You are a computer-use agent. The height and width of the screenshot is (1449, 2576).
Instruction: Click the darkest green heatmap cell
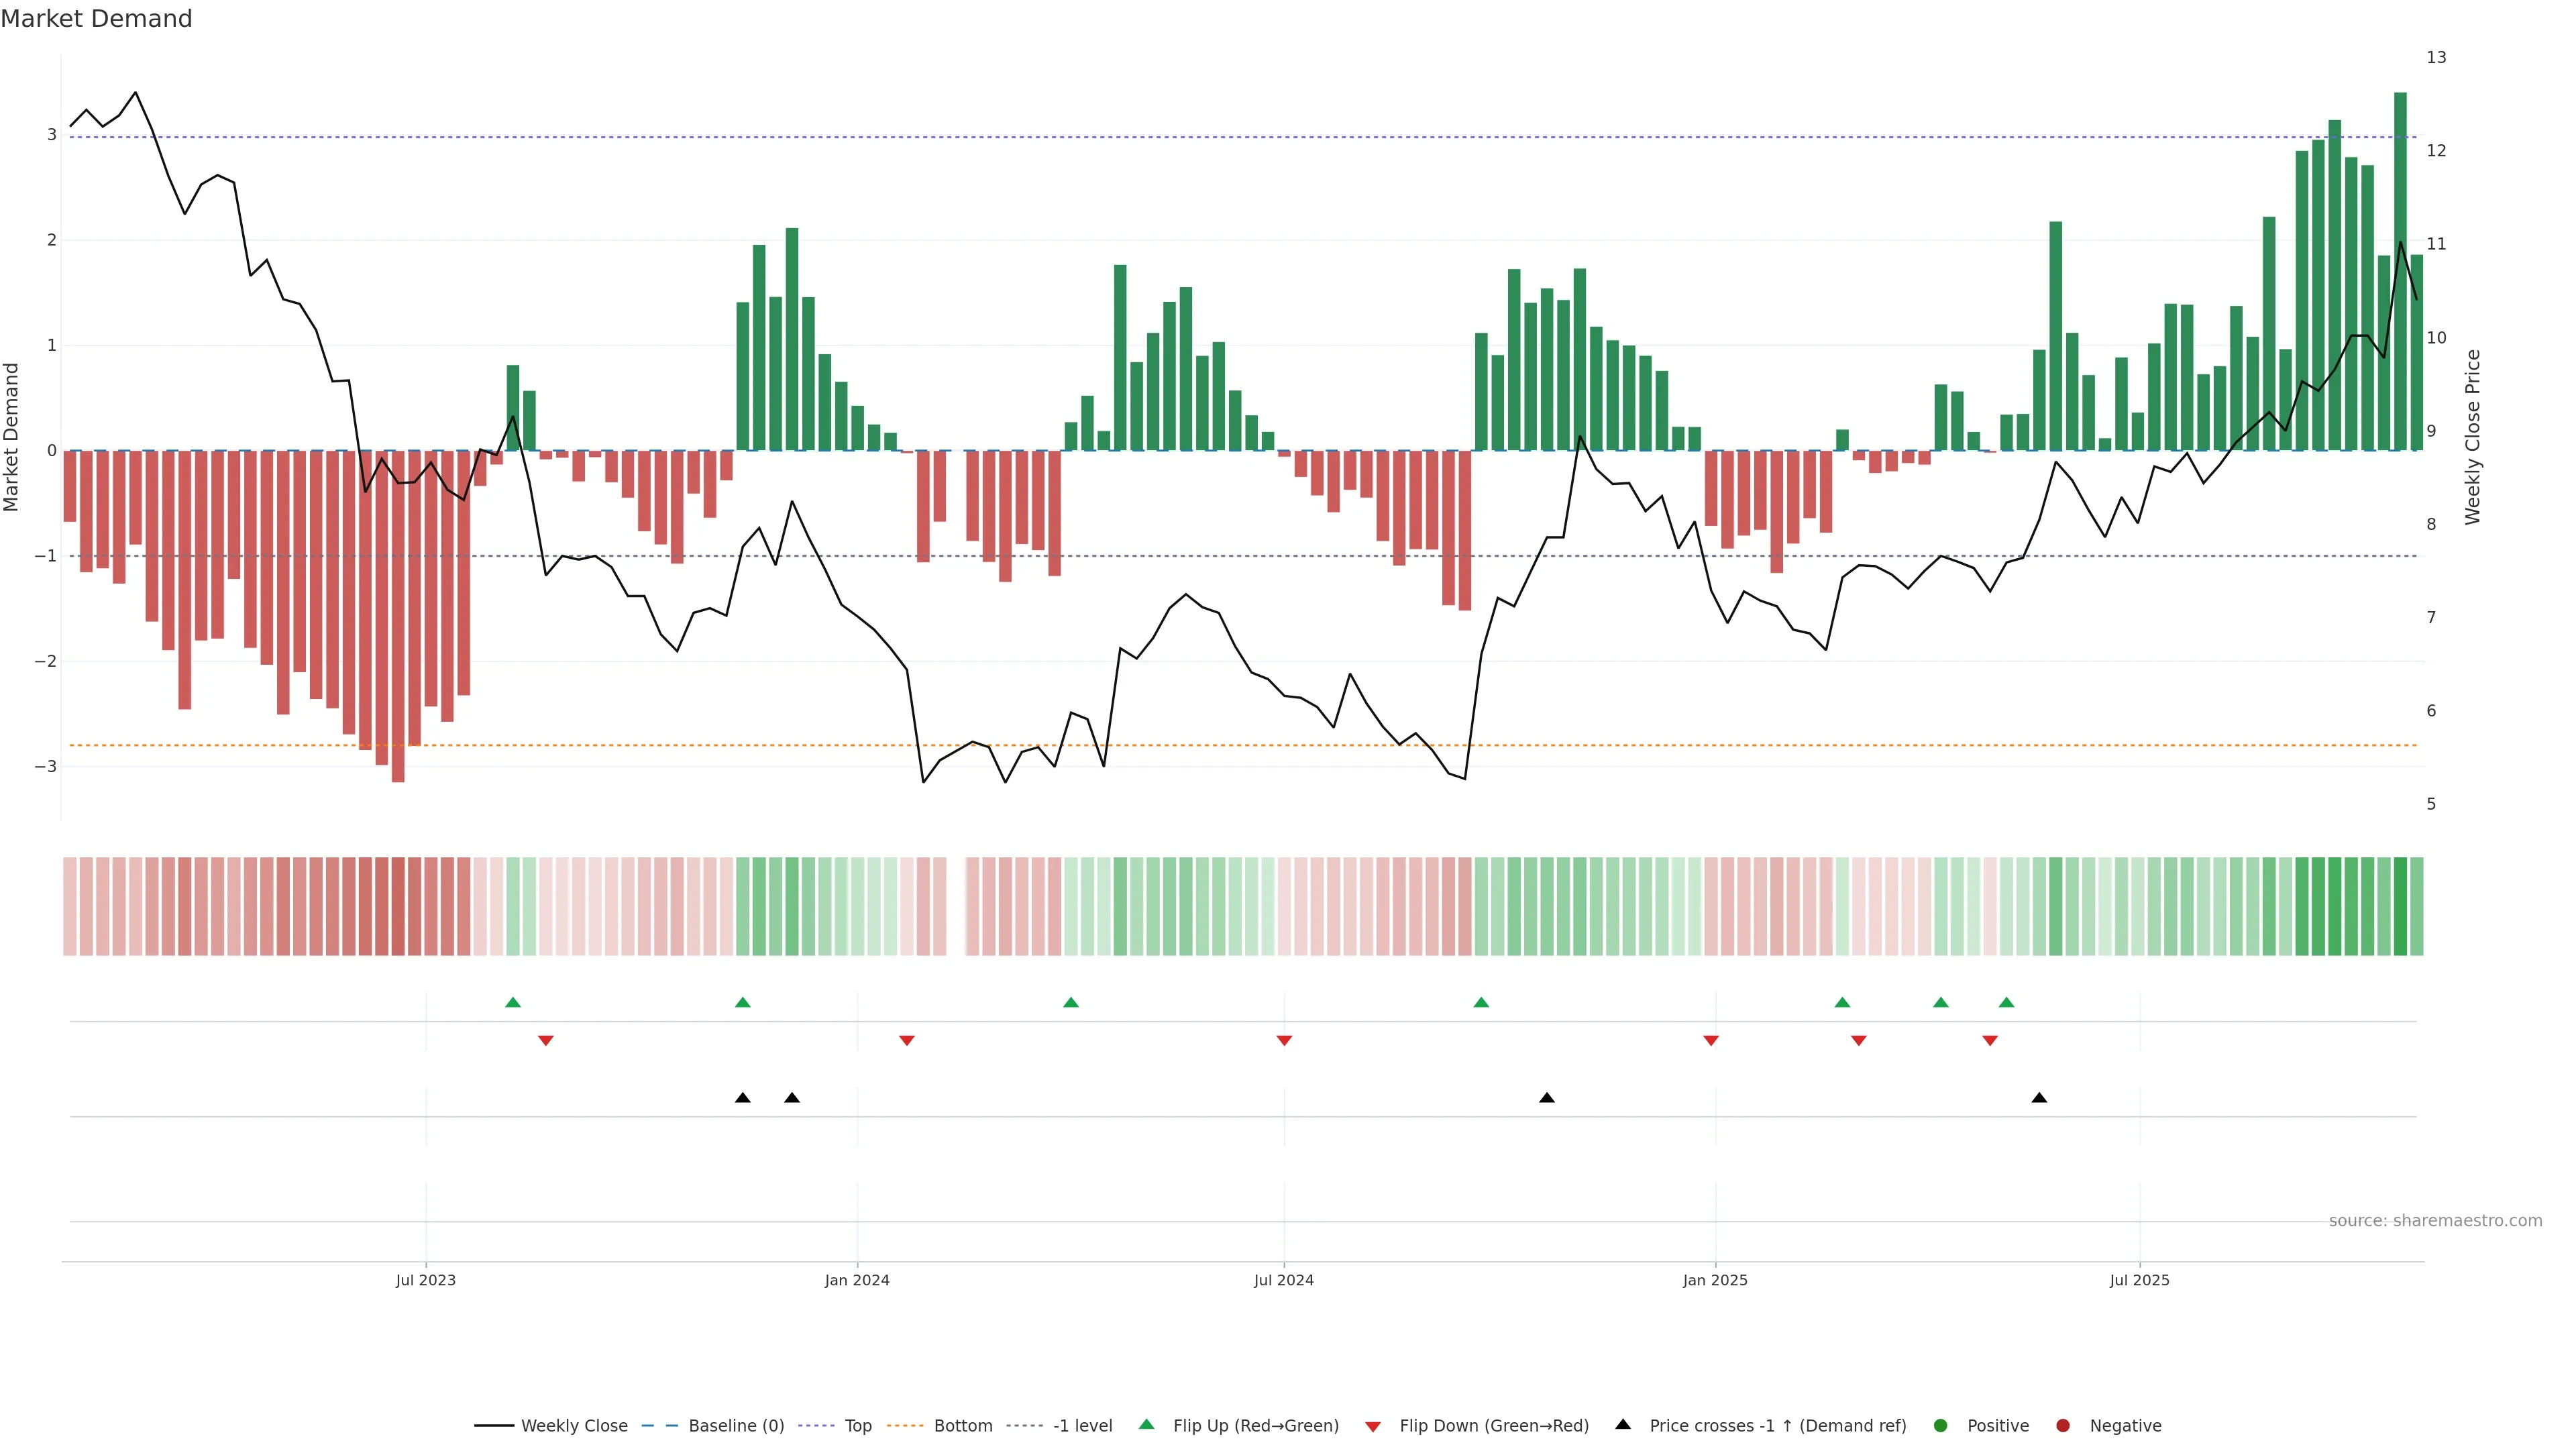coord(2399,906)
